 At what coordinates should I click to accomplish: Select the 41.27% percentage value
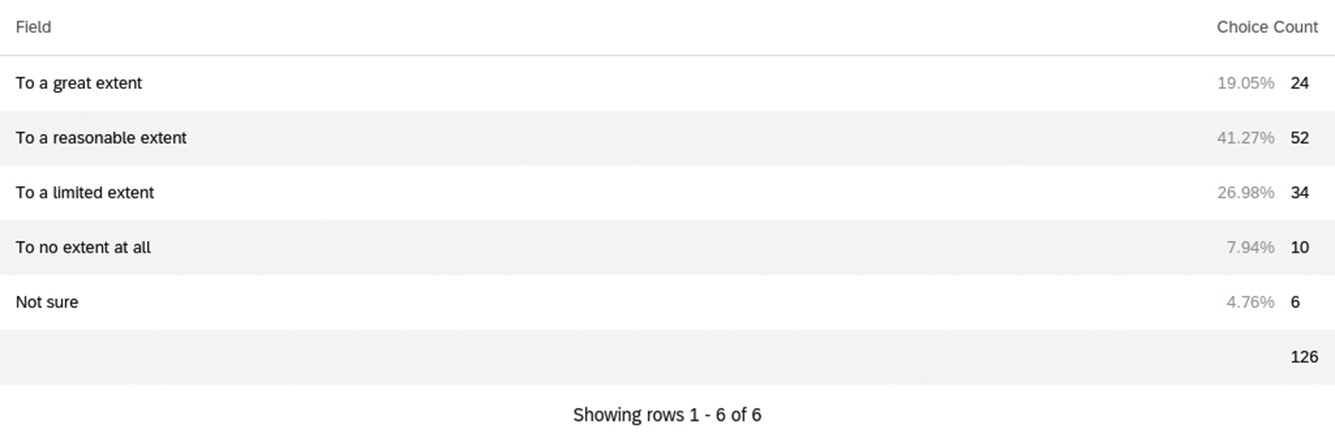click(1245, 138)
